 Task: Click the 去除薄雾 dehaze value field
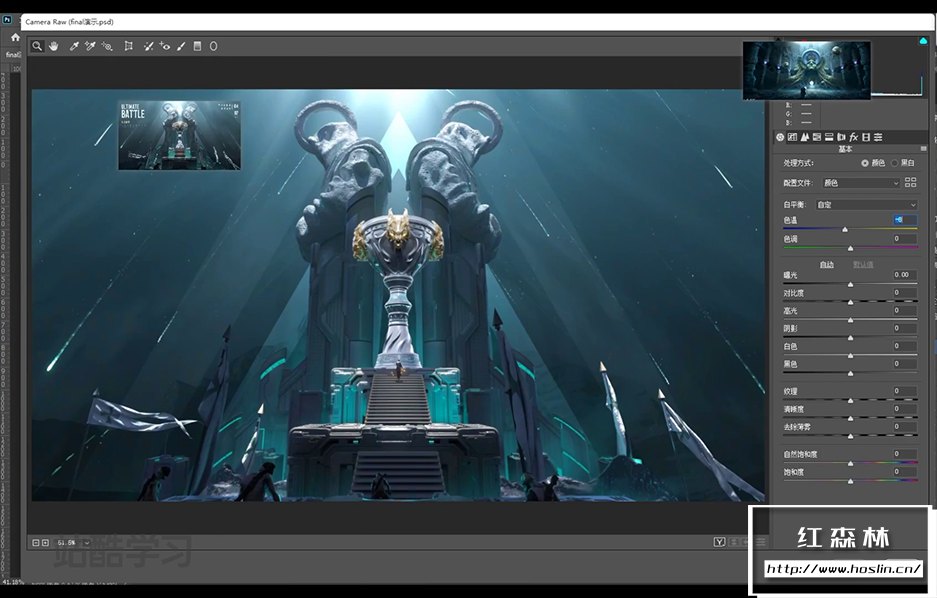coord(905,427)
